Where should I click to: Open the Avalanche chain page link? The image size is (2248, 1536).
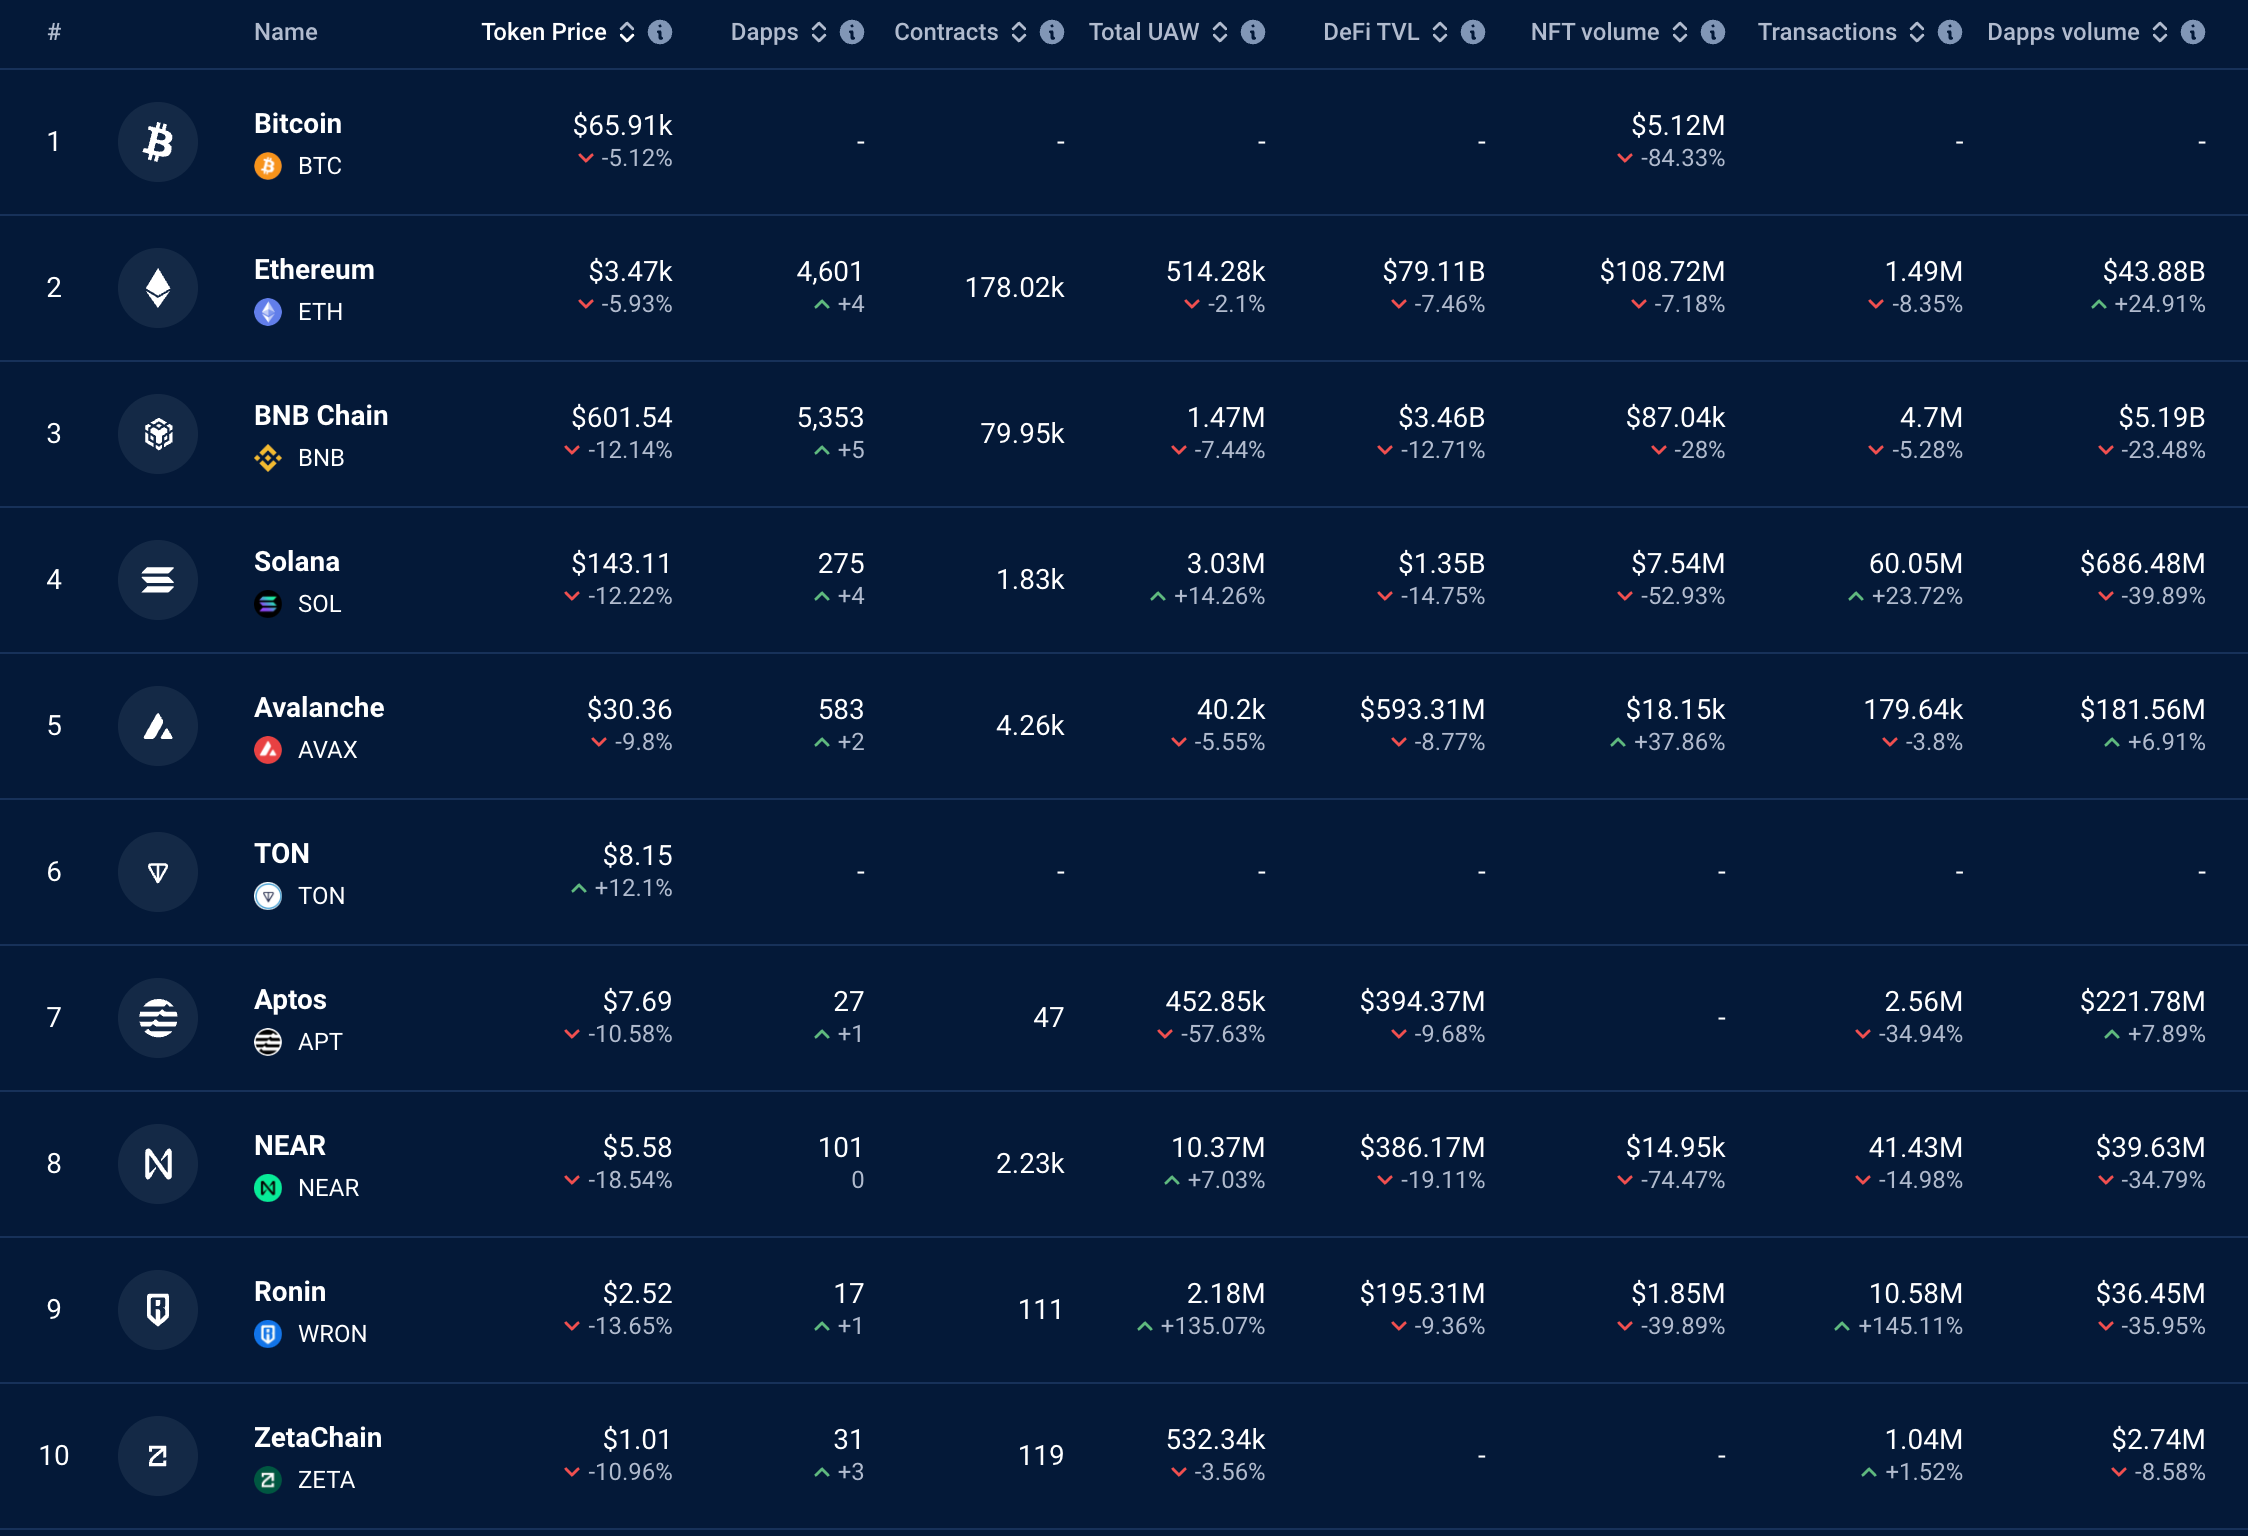(319, 708)
